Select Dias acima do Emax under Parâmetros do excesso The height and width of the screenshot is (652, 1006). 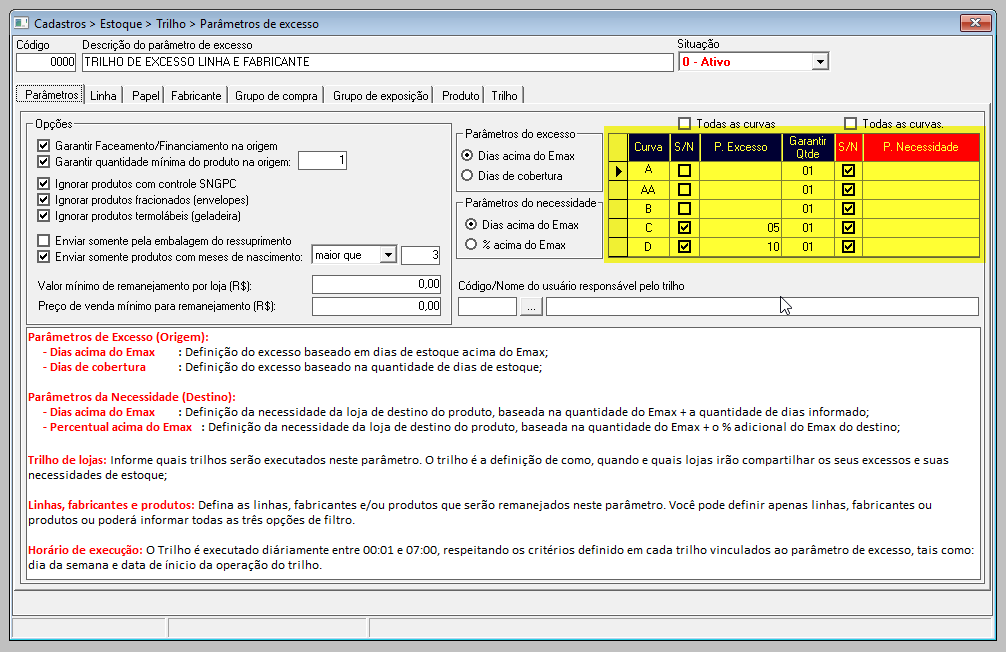[x=467, y=155]
